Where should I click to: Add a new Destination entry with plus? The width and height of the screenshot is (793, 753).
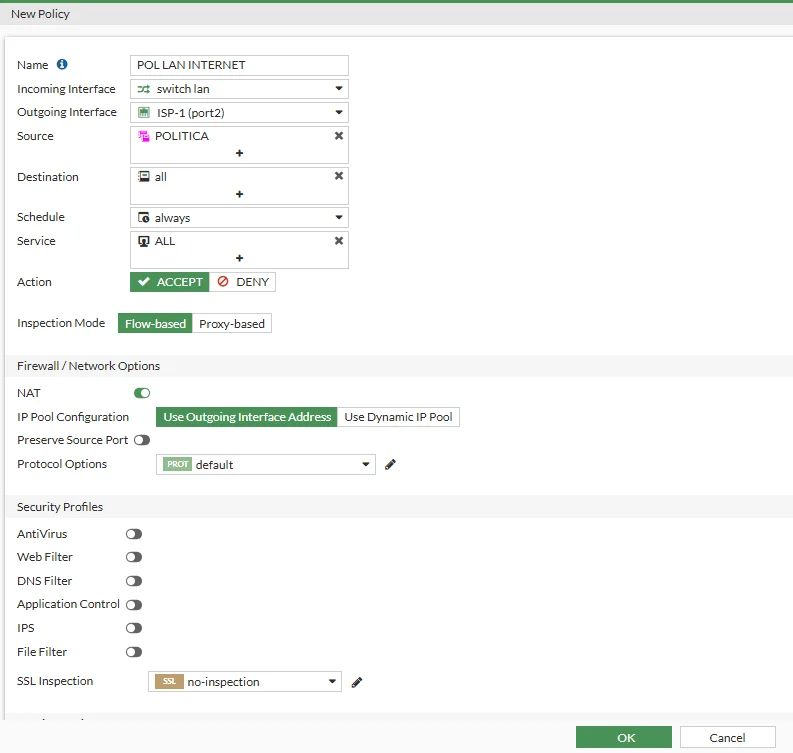pyautogui.click(x=239, y=194)
